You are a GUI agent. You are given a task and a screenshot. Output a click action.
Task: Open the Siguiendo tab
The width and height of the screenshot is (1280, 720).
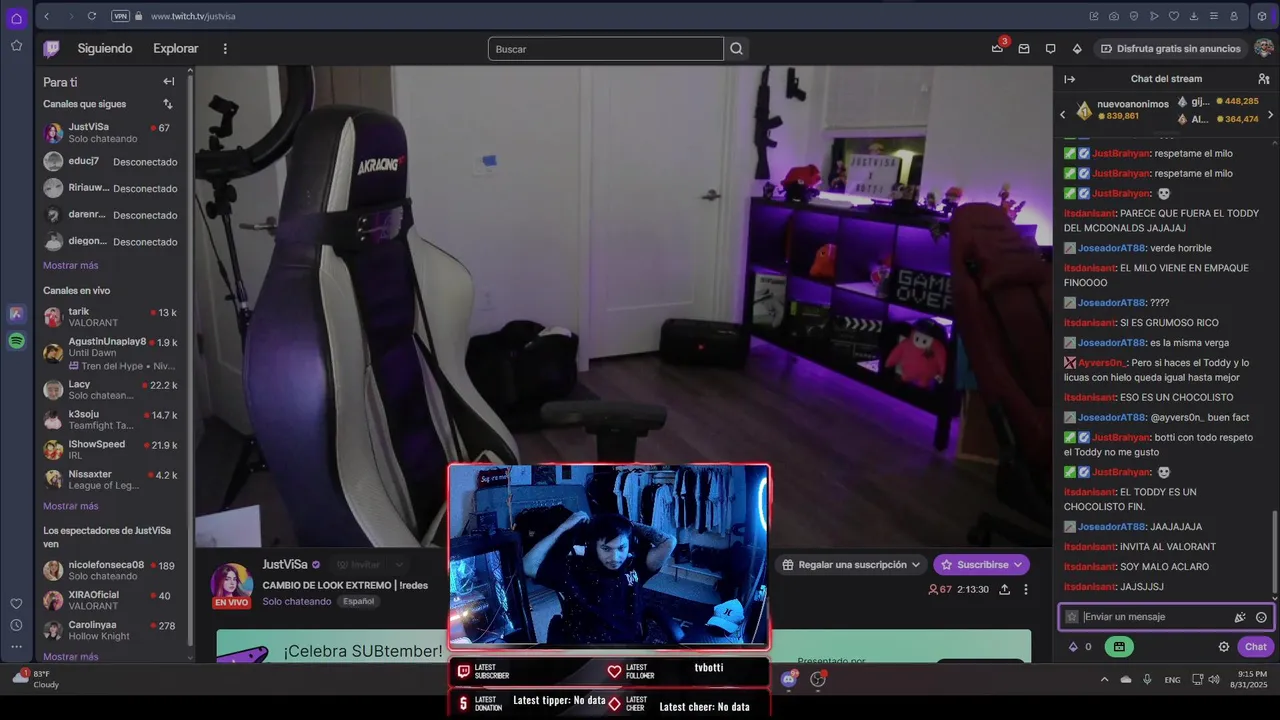pos(105,48)
